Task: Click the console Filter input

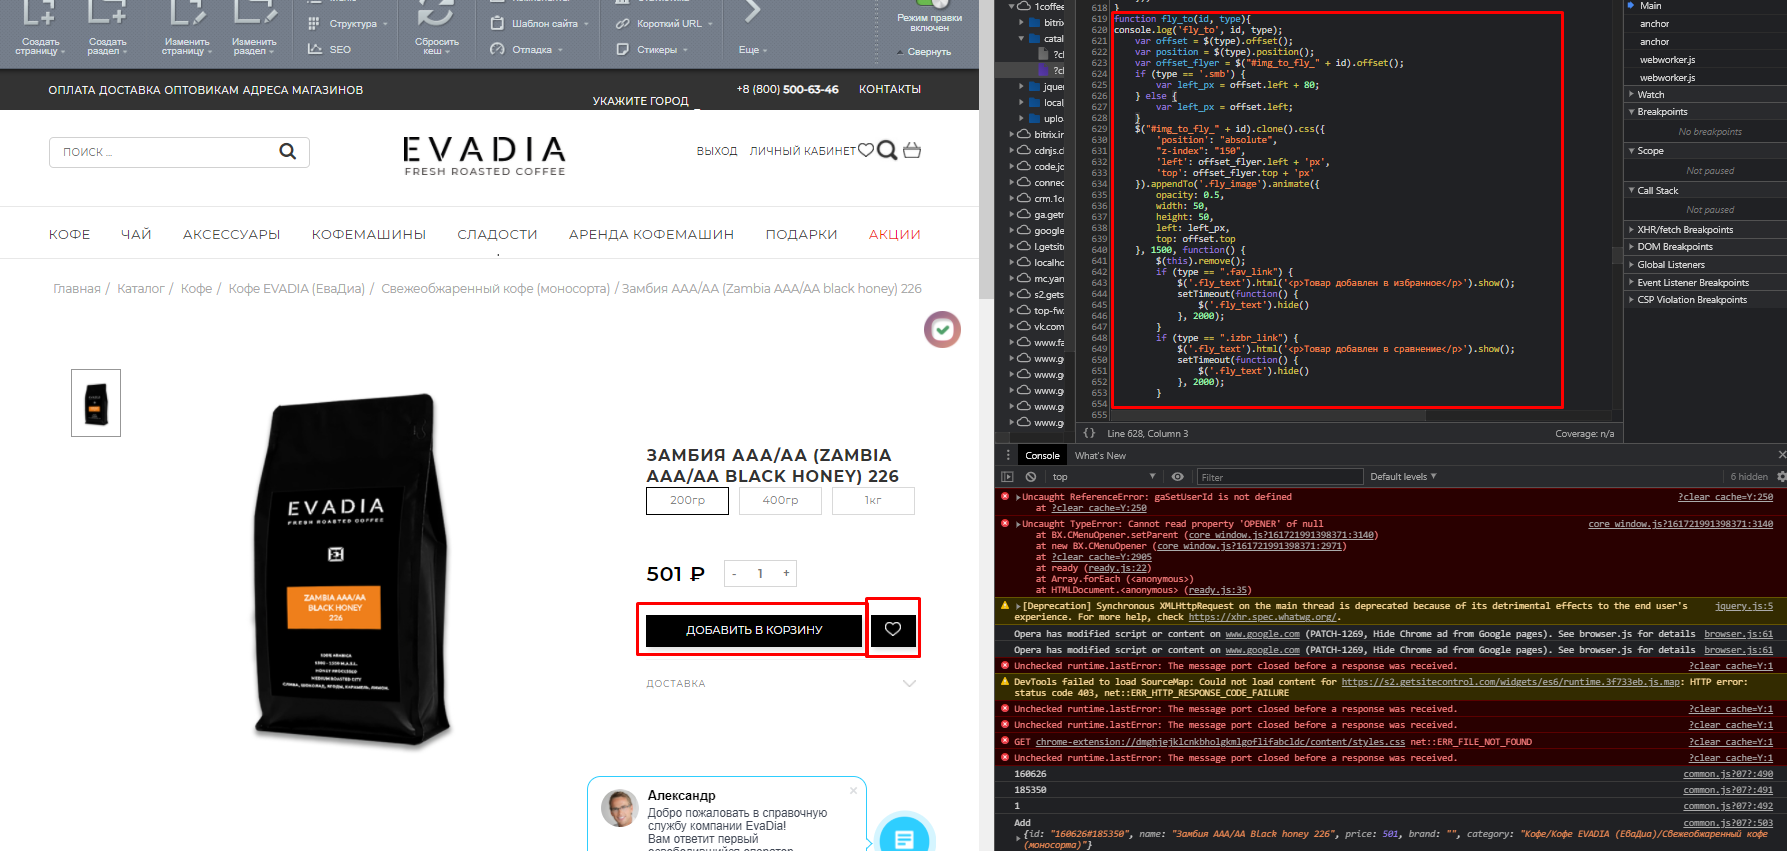Action: (1278, 477)
